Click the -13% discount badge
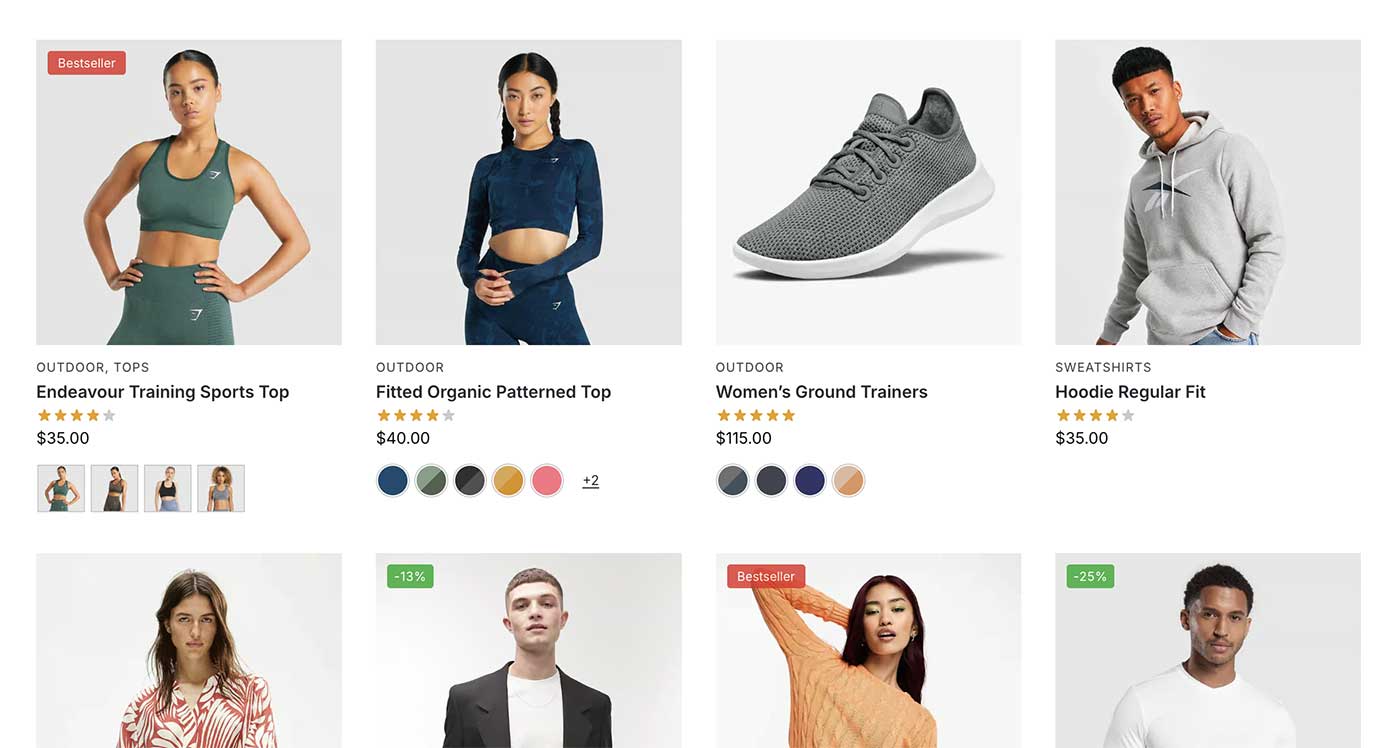The height and width of the screenshot is (748, 1400). [409, 576]
